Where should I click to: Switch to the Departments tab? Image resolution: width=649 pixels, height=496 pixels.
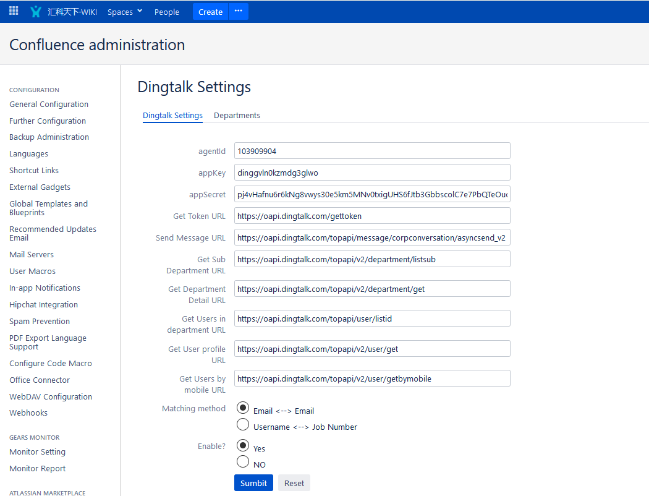(x=236, y=116)
